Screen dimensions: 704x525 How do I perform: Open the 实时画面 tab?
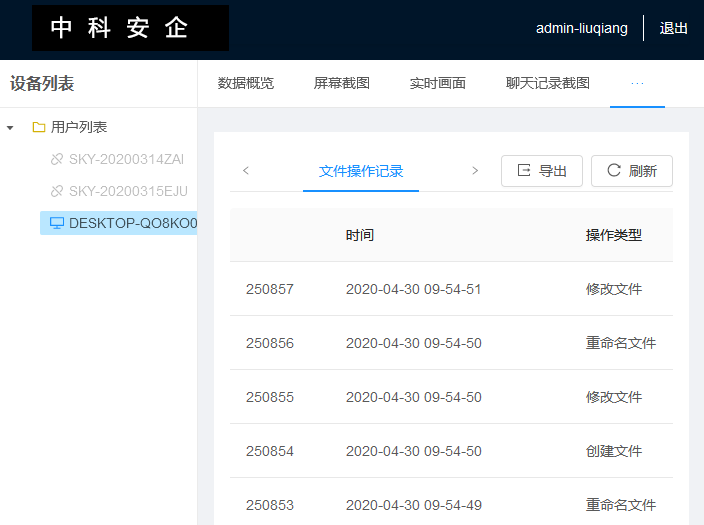coord(438,83)
